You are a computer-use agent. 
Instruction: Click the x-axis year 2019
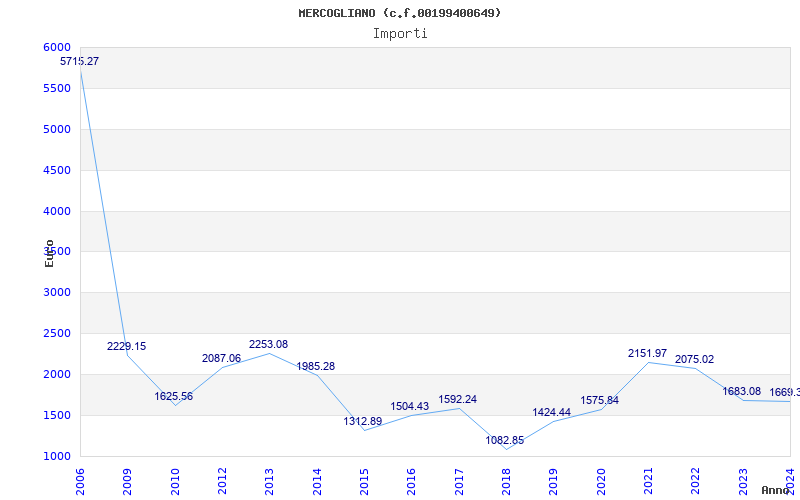(554, 482)
